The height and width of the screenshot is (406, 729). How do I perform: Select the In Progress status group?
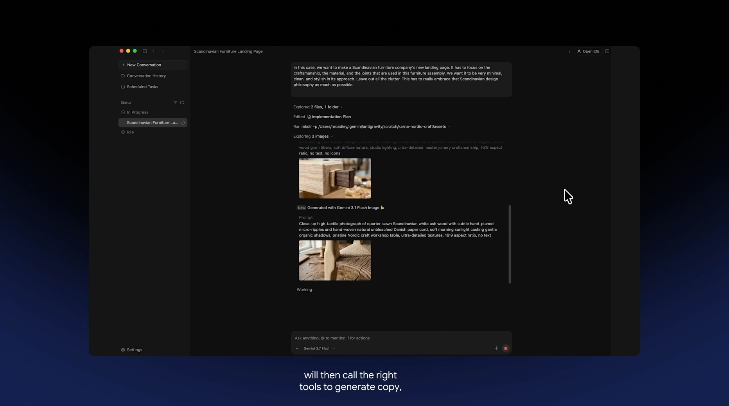(x=135, y=112)
